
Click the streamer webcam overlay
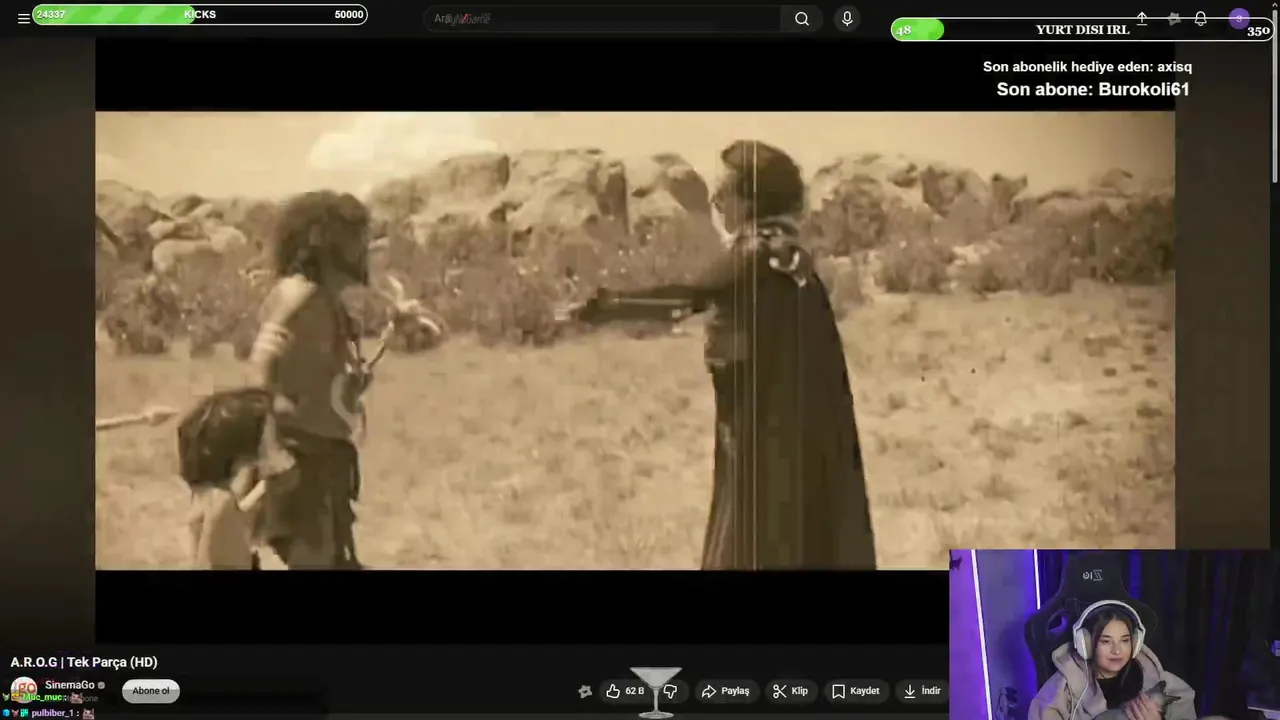coord(1114,634)
